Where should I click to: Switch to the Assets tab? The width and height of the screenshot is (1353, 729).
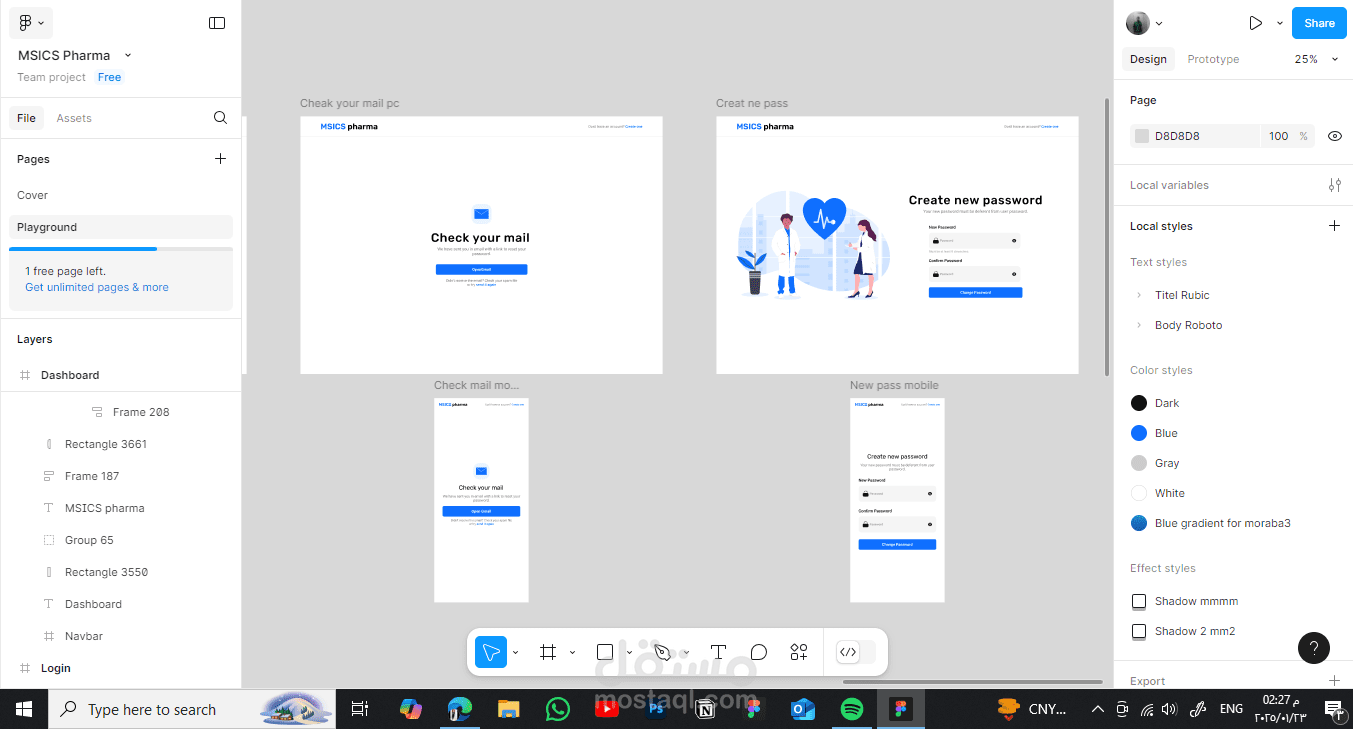[74, 118]
